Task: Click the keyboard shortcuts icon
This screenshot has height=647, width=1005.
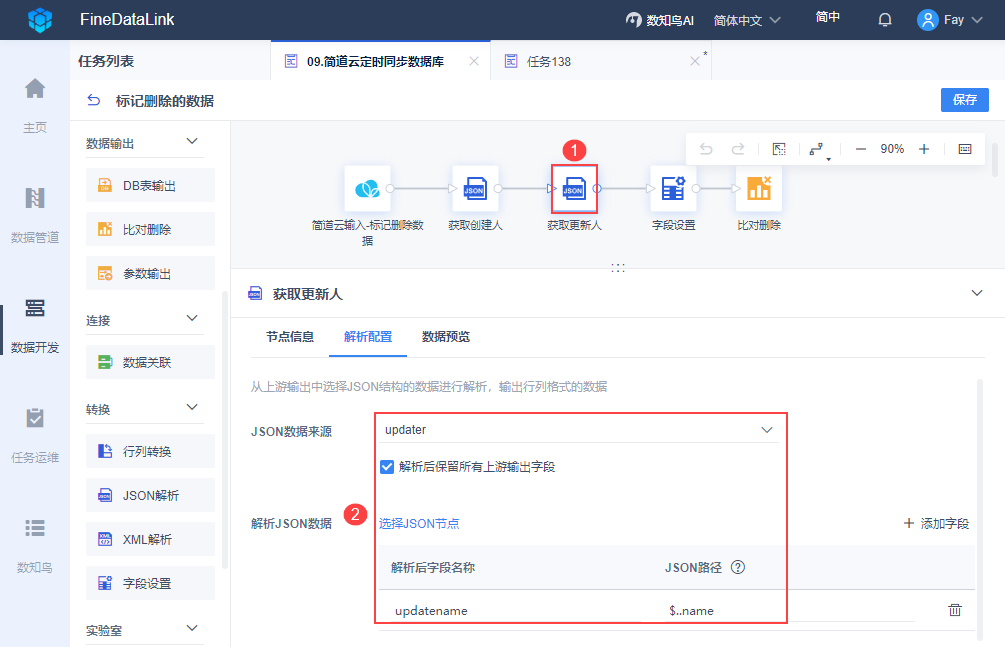Action: point(965,149)
